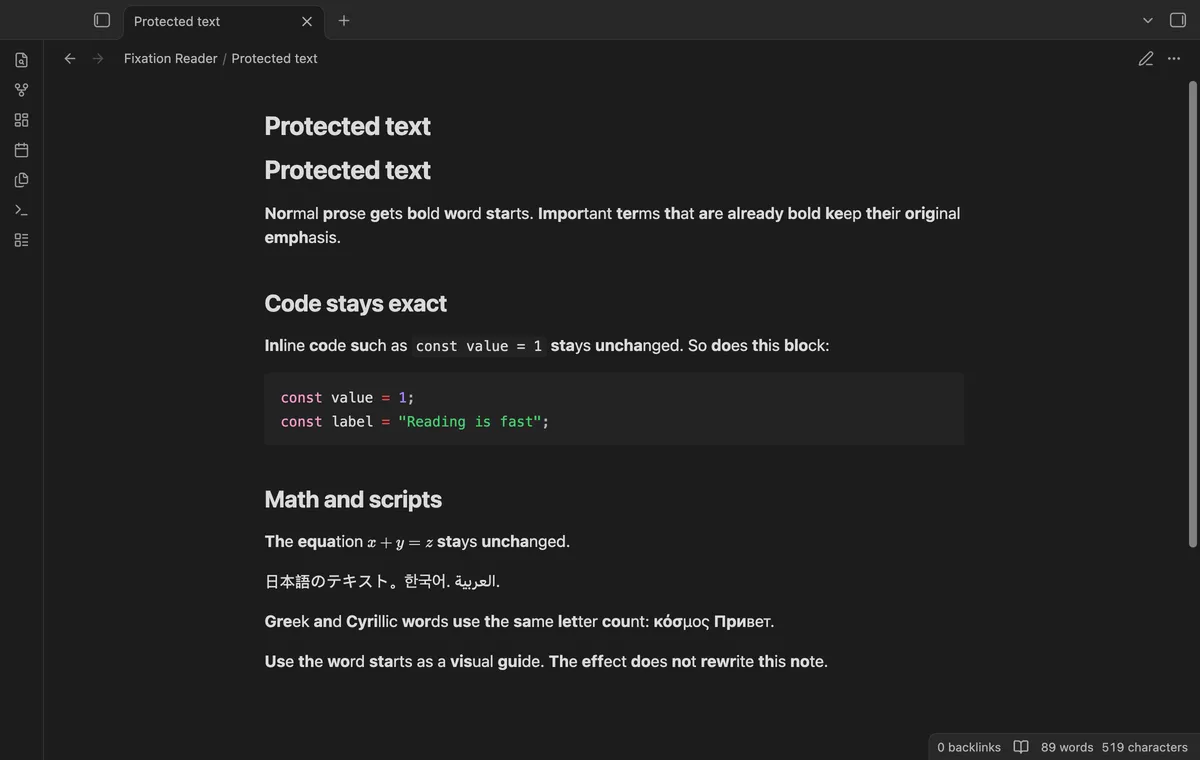Viewport: 1200px width, 760px height.
Task: Open quick switcher ribbon icon
Action: click(x=21, y=60)
